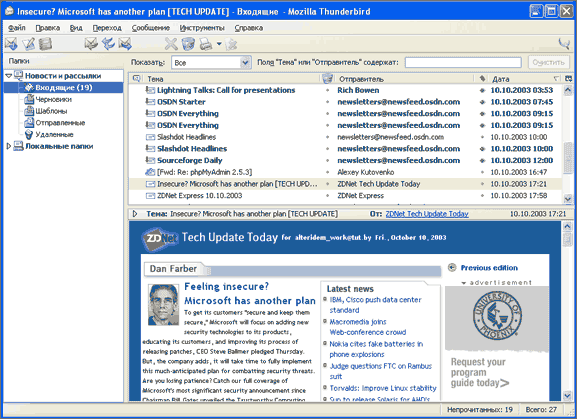Click the Thunderbird throbber icon on toolbar

(564, 44)
